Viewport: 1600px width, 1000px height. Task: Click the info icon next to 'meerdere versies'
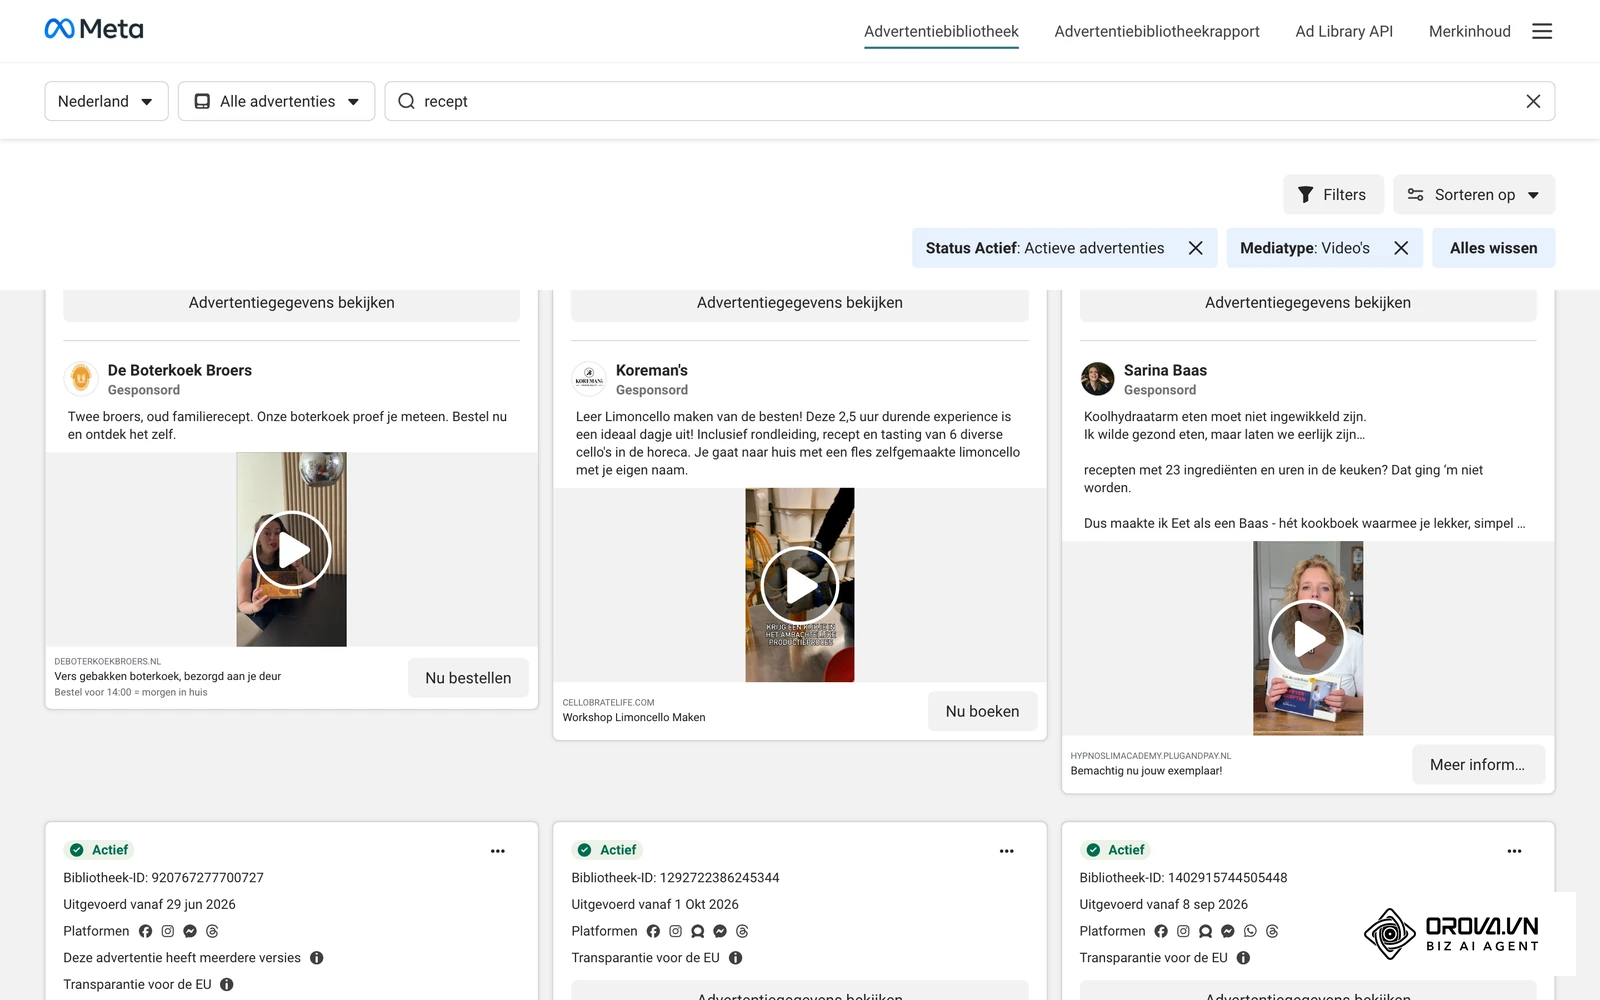pos(317,958)
